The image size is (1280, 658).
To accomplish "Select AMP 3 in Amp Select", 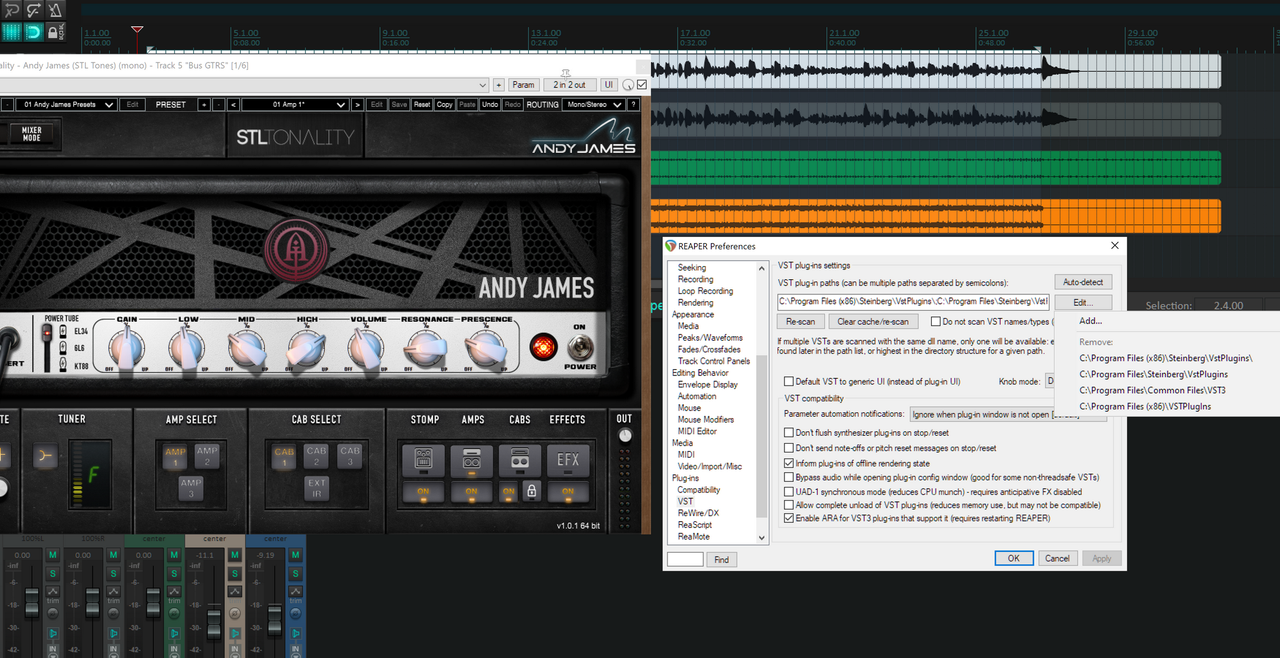I will 190,487.
